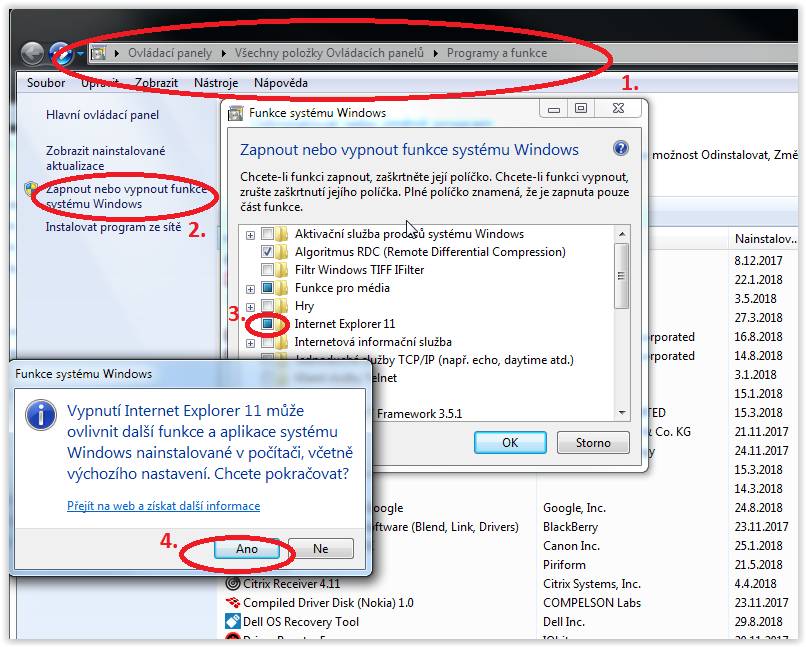Enable Filtr Windows TIFF IFilter checkbox

(267, 270)
